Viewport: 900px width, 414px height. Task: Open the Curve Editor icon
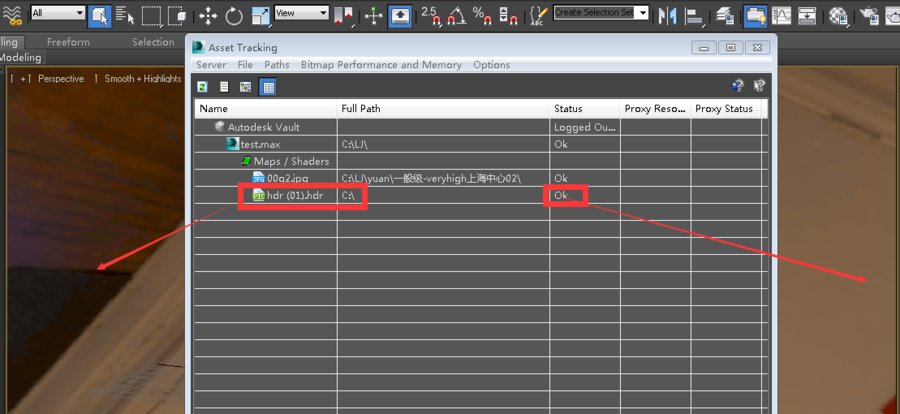(781, 16)
